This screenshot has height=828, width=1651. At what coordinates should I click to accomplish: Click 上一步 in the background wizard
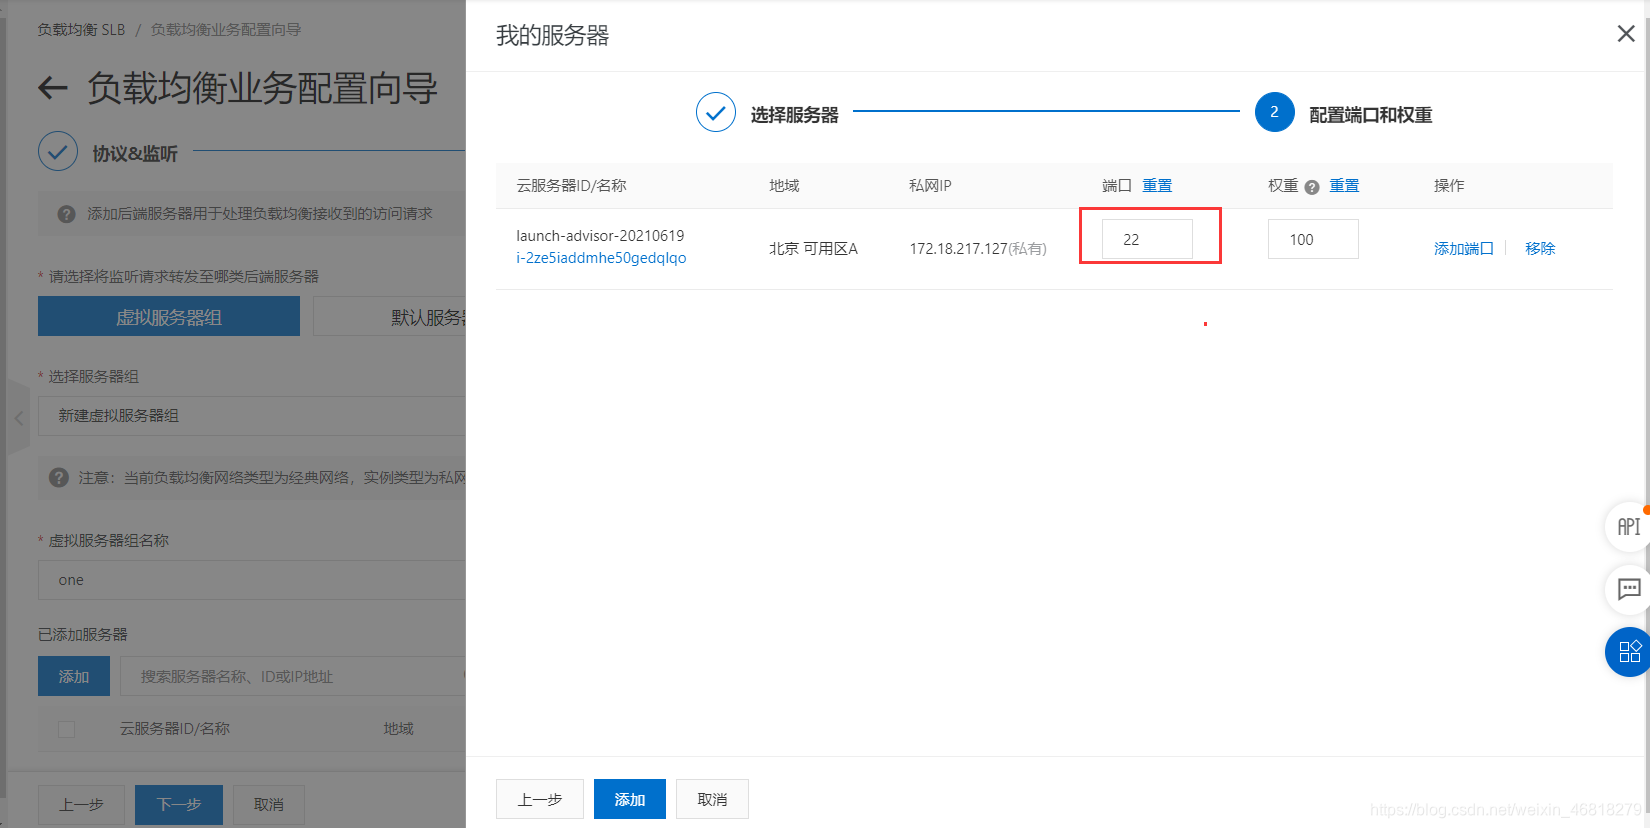[81, 804]
